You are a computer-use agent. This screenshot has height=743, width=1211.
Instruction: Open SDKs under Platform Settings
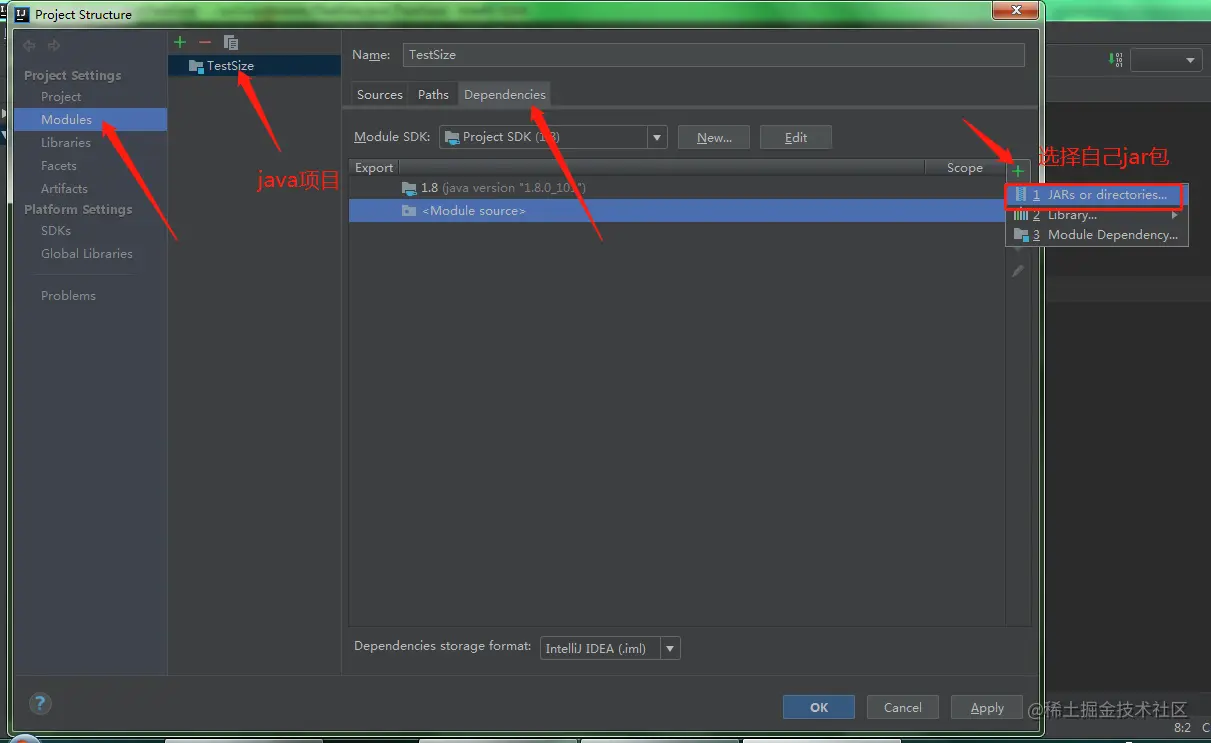click(56, 231)
